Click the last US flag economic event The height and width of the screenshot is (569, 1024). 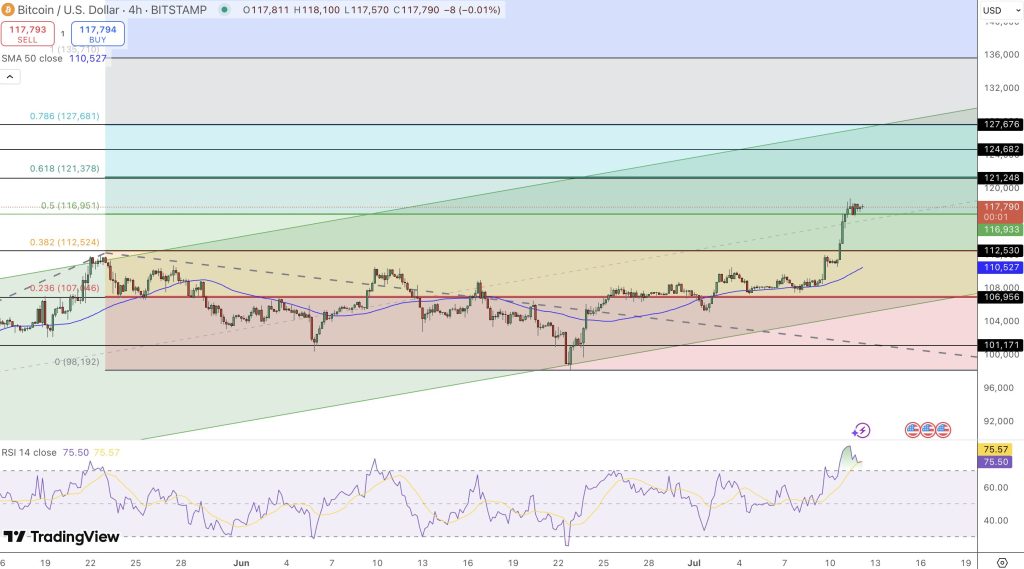point(942,430)
